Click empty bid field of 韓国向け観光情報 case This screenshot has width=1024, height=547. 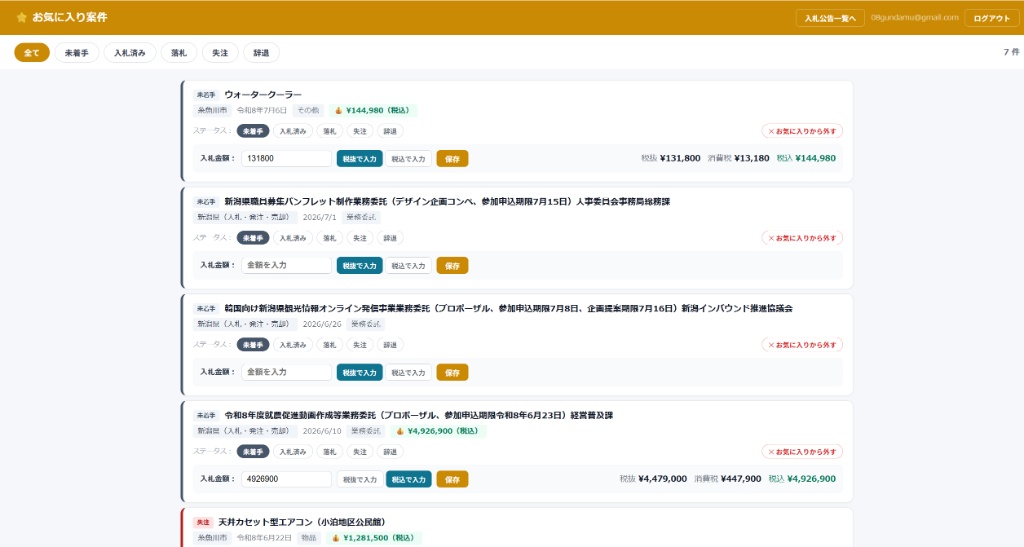point(286,373)
